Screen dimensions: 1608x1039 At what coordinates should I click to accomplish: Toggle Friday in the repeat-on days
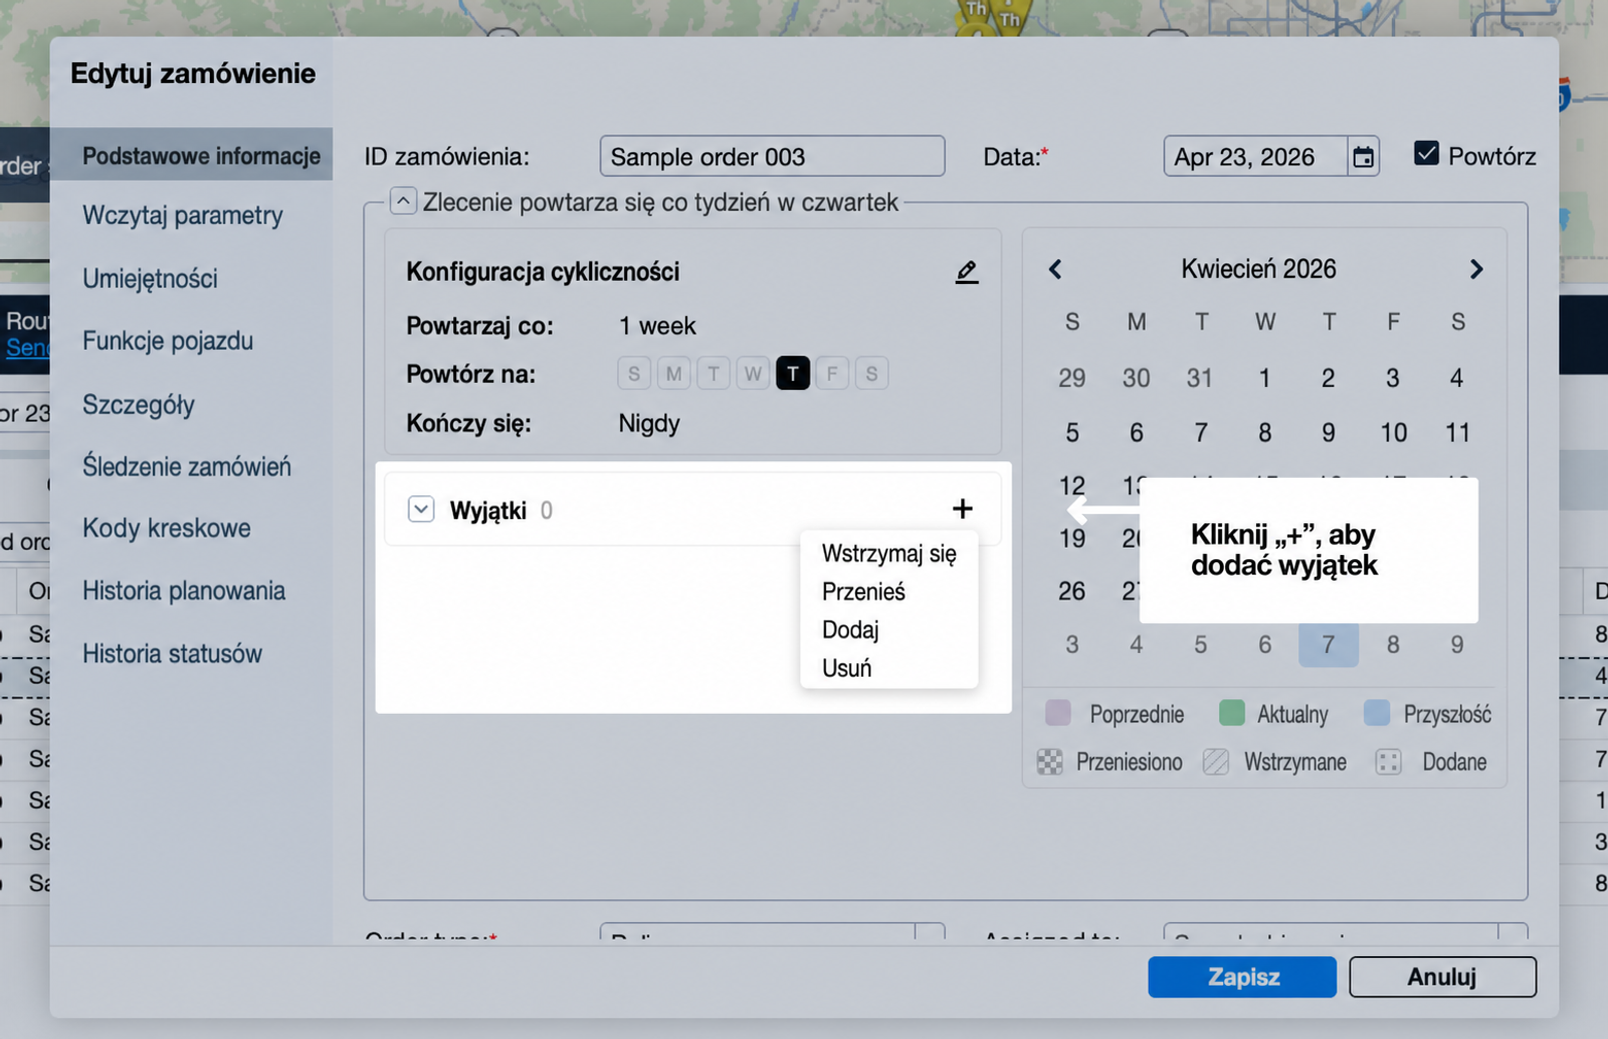(832, 374)
